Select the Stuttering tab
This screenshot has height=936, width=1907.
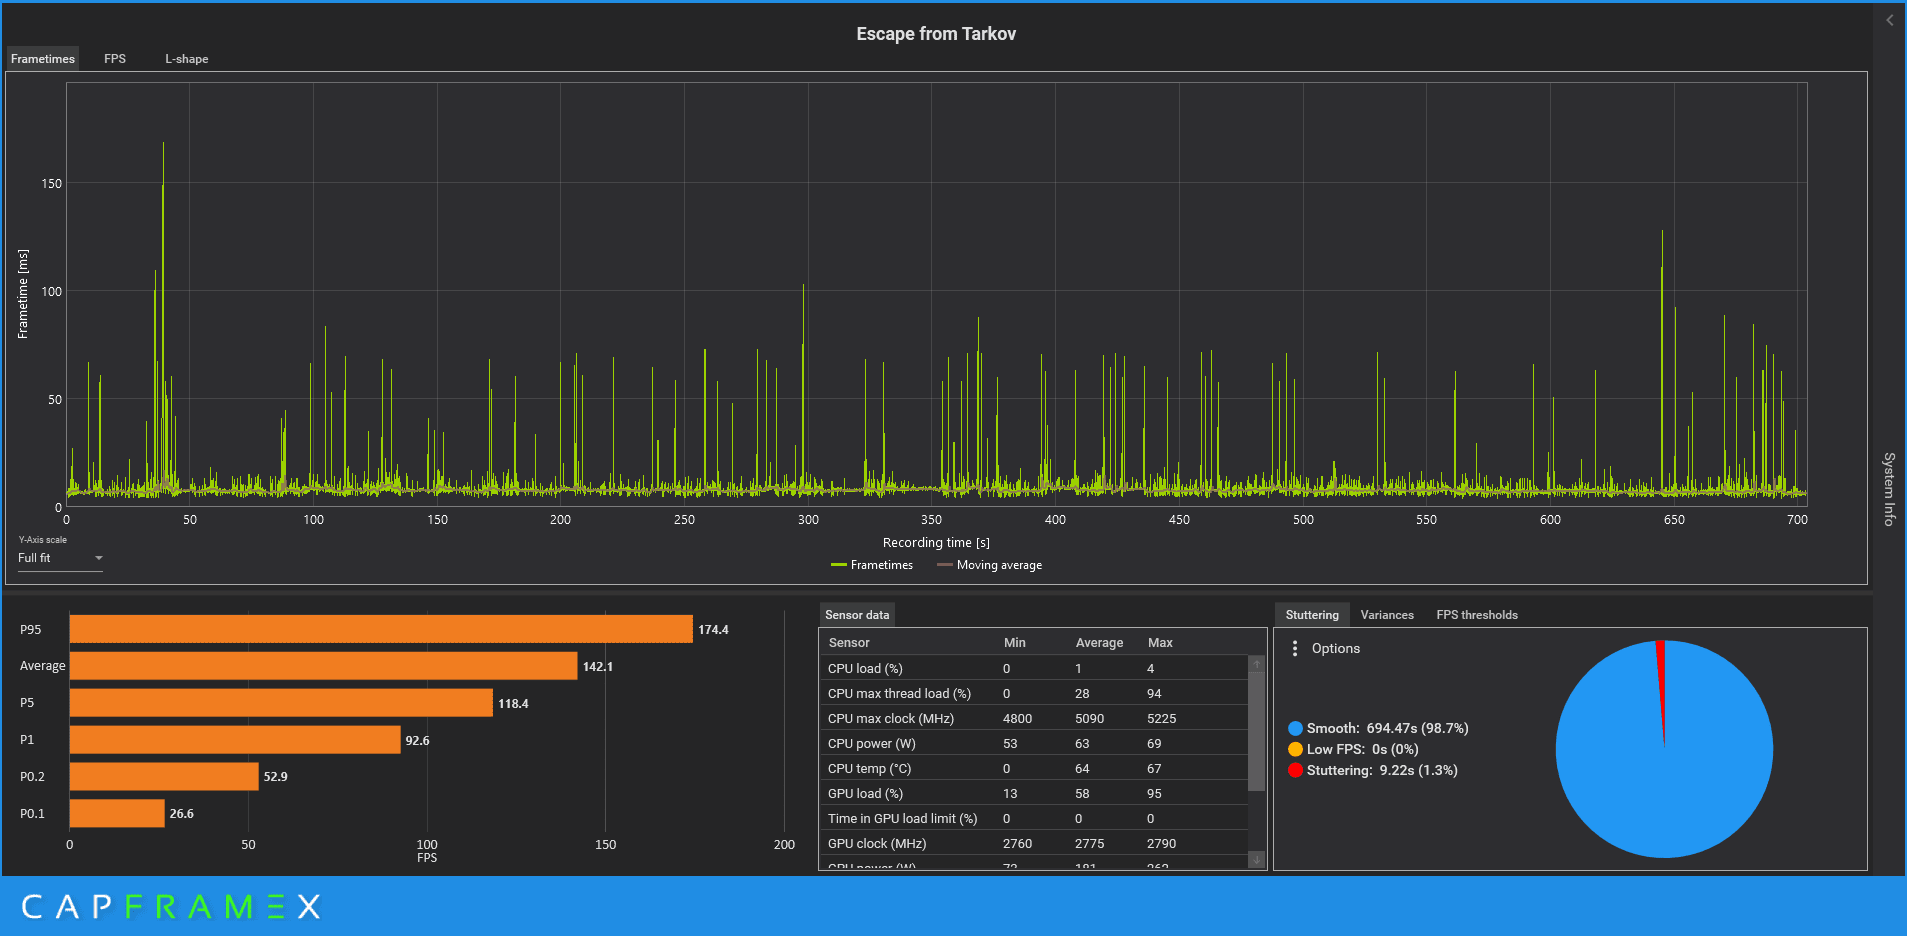(1312, 615)
